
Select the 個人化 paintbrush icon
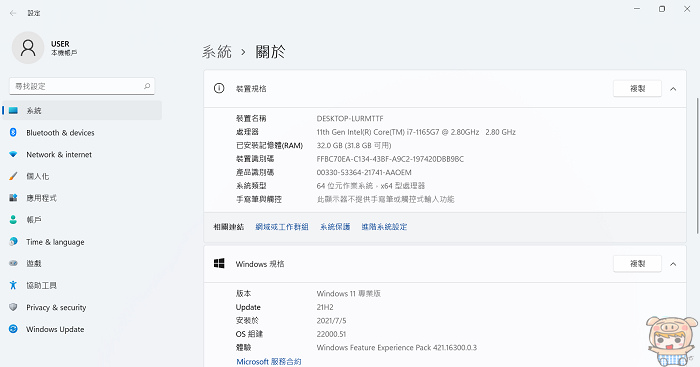(x=13, y=176)
